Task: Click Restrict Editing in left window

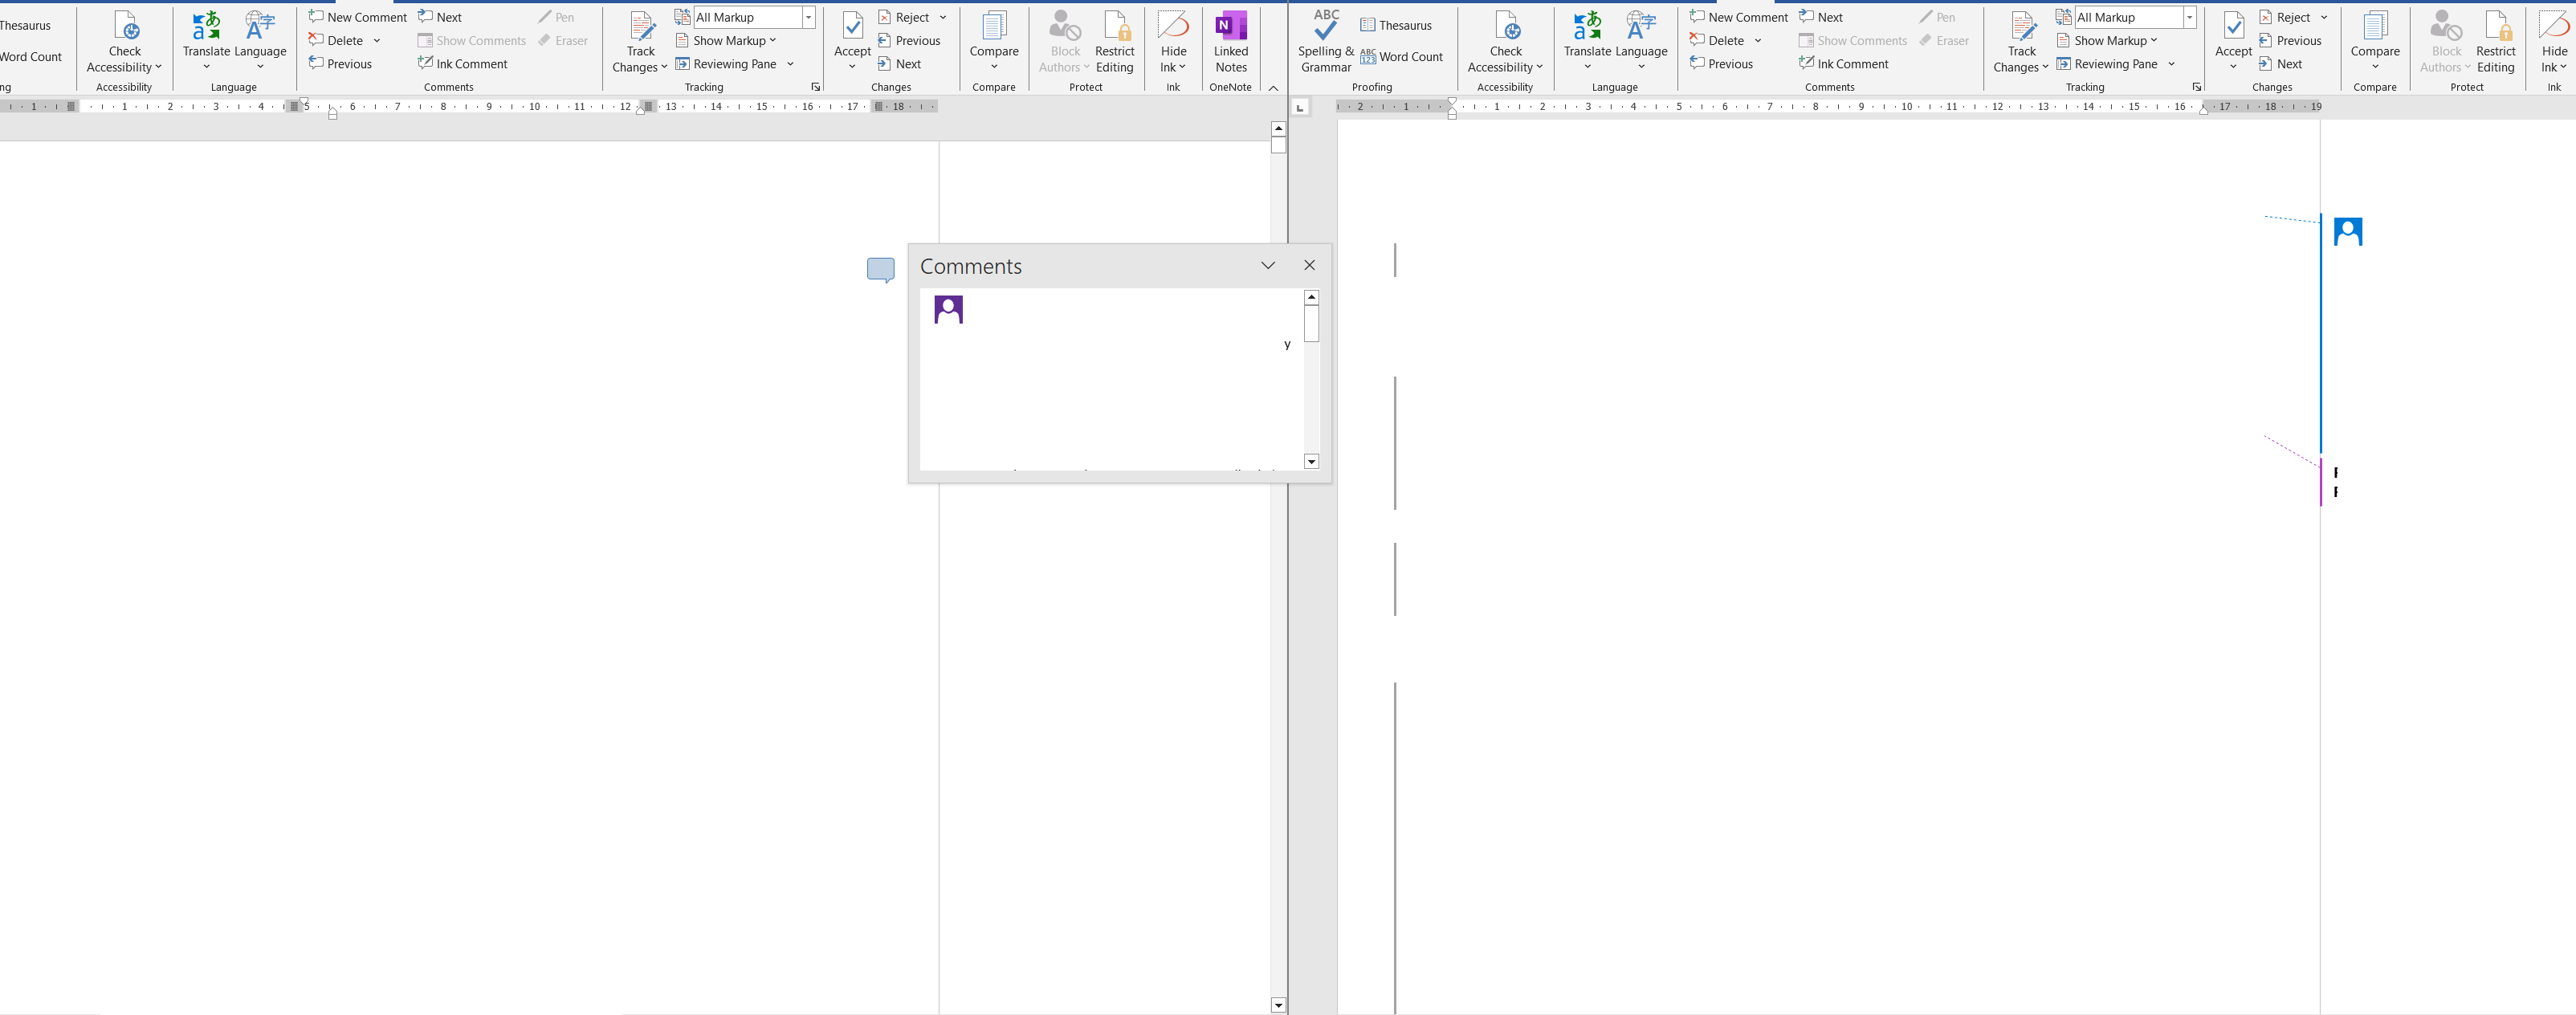Action: (1114, 41)
